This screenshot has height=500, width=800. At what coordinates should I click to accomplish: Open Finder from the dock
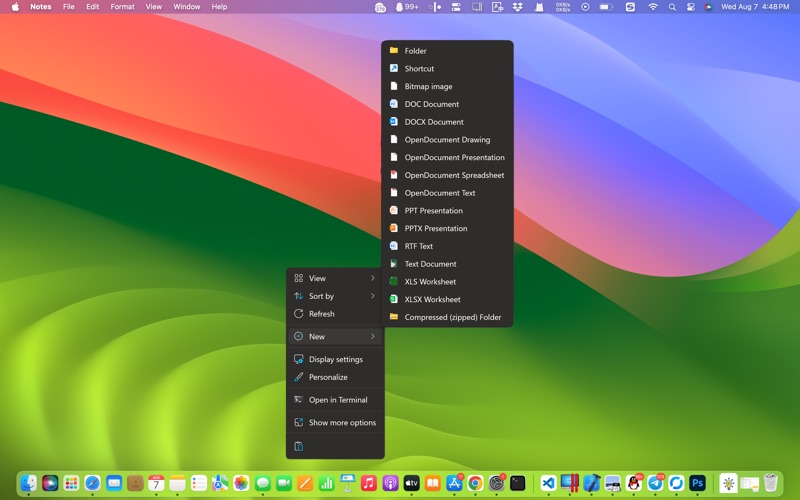pos(29,484)
